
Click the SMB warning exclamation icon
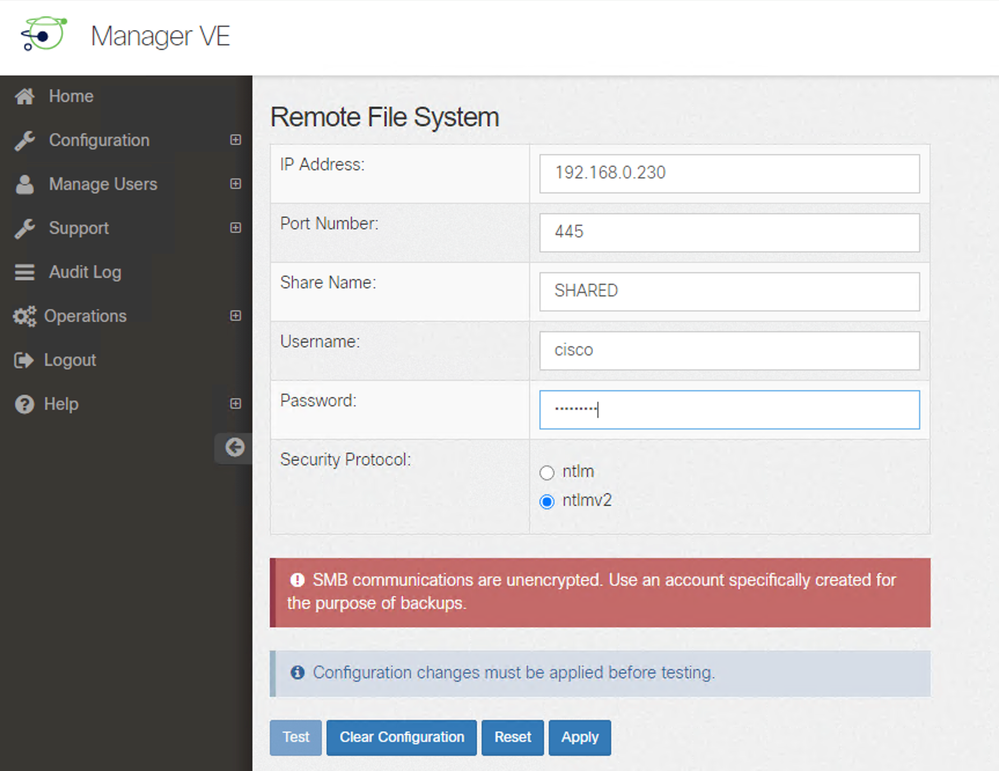click(x=297, y=580)
